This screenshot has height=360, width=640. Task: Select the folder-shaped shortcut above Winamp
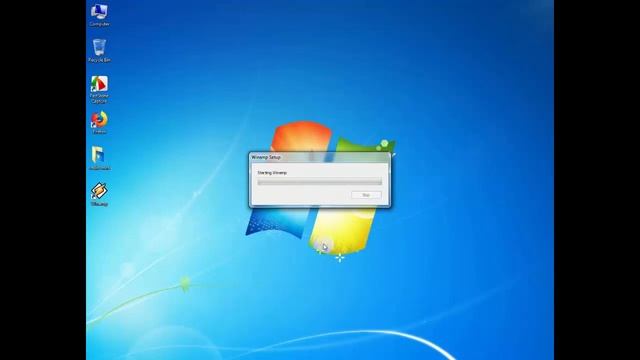(99, 158)
